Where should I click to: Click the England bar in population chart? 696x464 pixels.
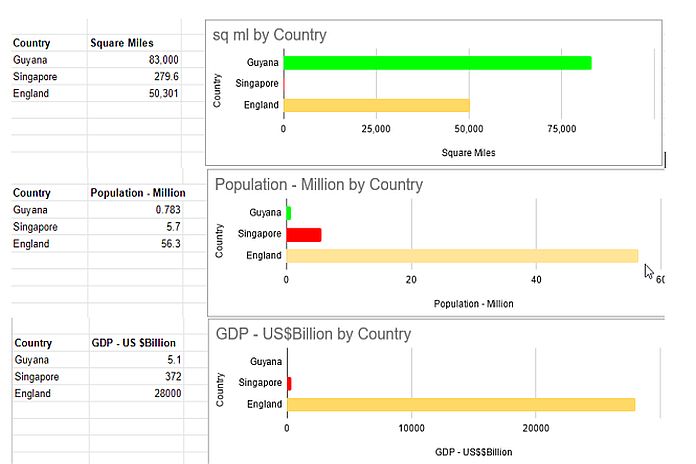click(x=461, y=256)
